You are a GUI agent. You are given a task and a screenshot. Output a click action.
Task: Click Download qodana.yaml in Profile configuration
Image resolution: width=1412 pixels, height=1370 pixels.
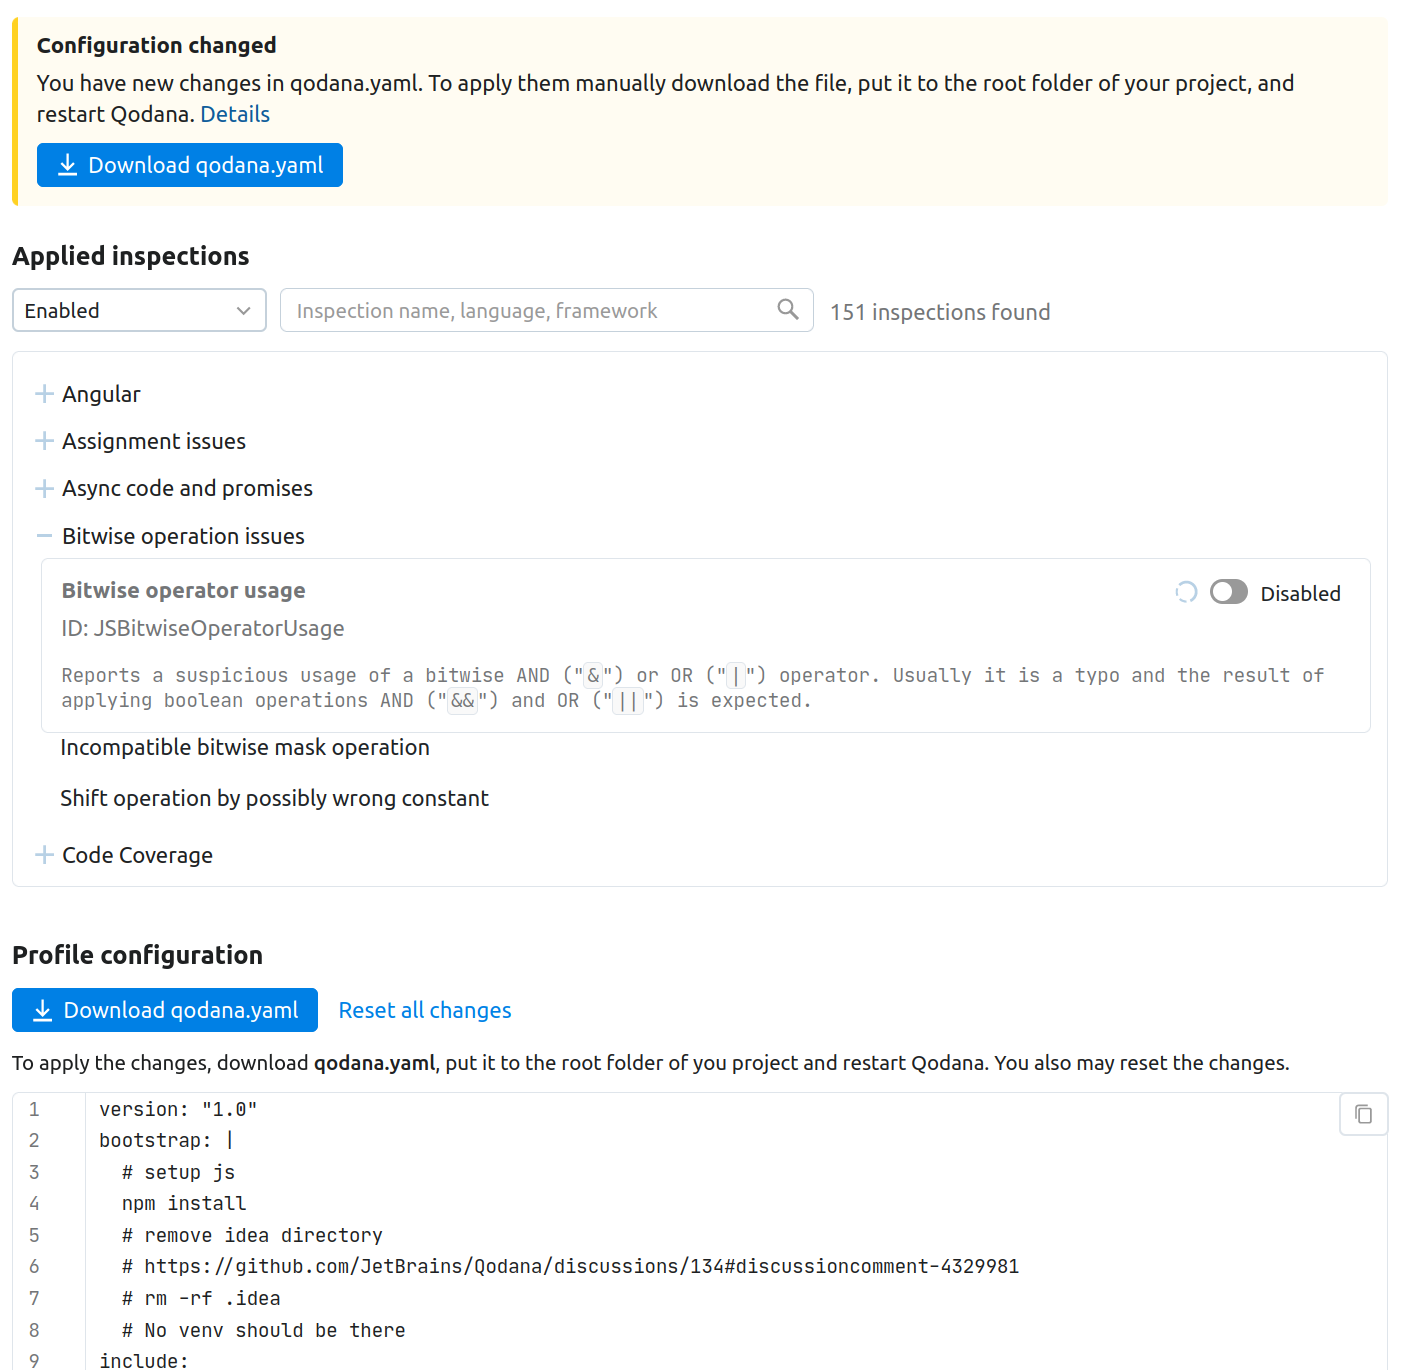(164, 1010)
